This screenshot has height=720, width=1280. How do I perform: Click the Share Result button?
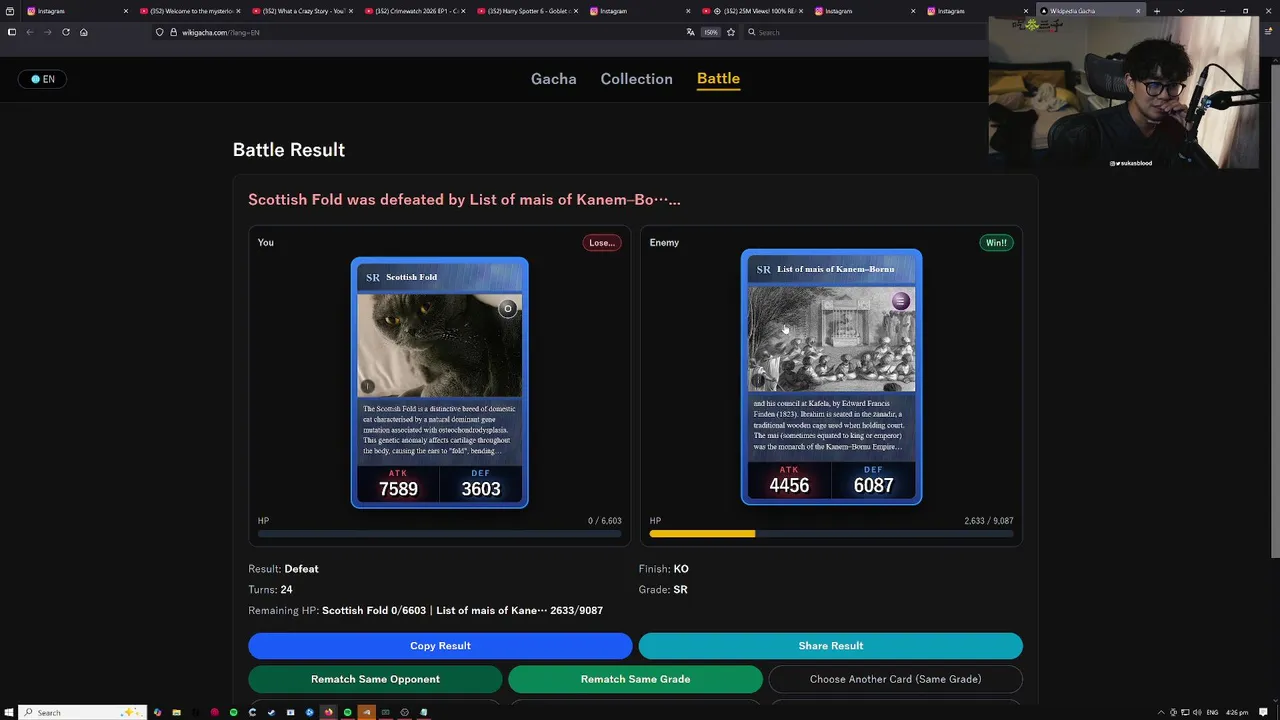830,646
